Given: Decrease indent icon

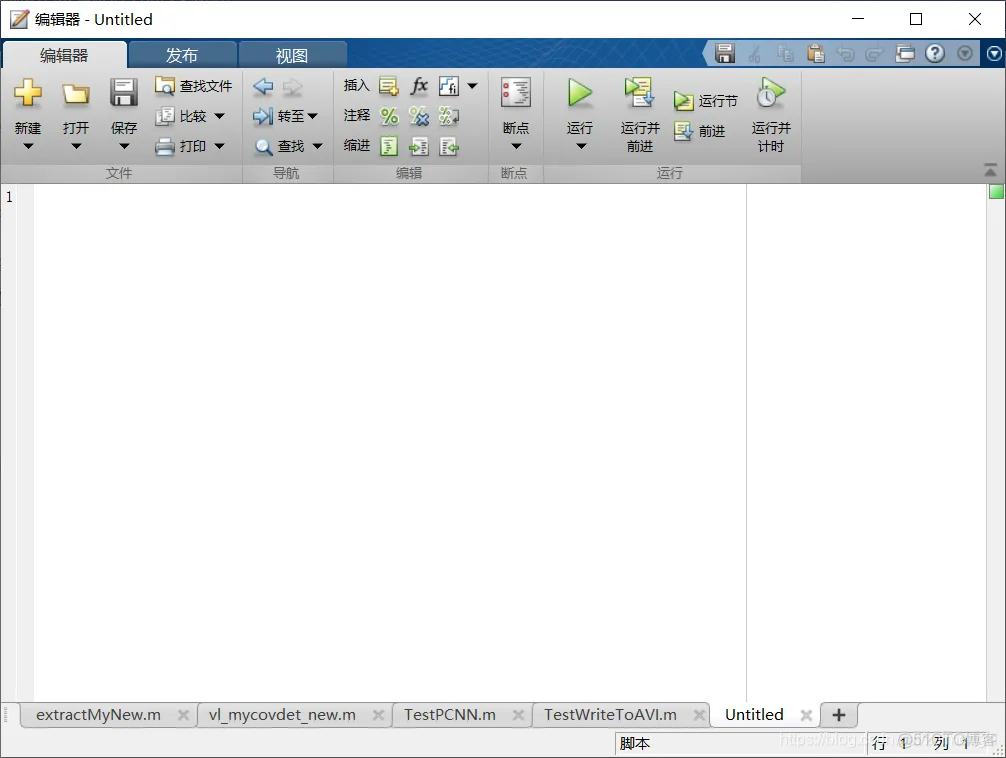Looking at the screenshot, I should (x=448, y=146).
